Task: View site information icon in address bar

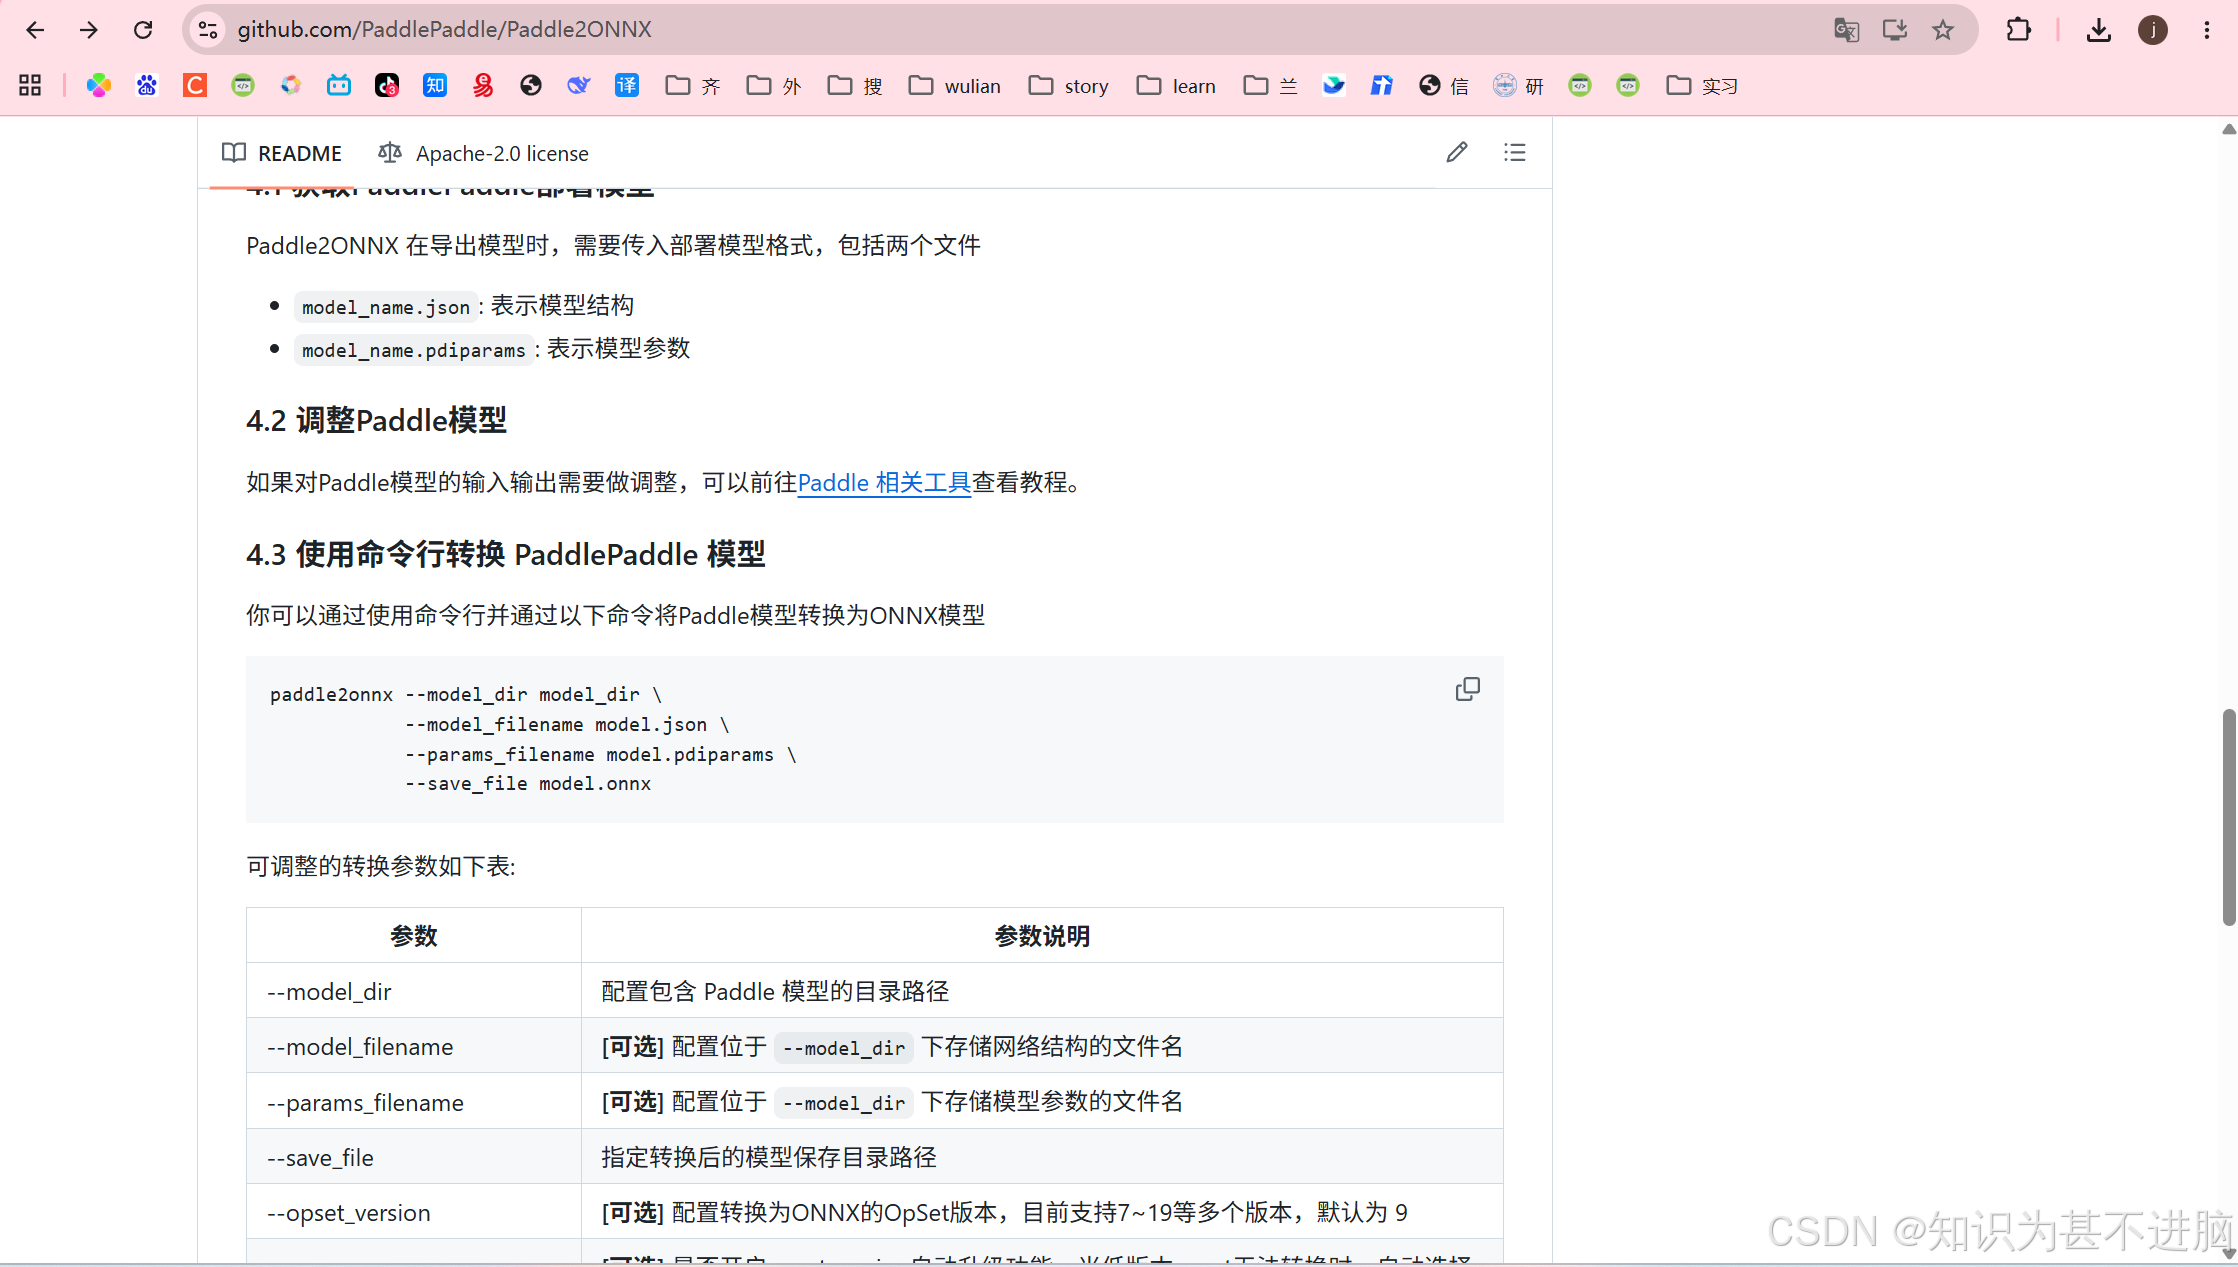Action: point(208,30)
